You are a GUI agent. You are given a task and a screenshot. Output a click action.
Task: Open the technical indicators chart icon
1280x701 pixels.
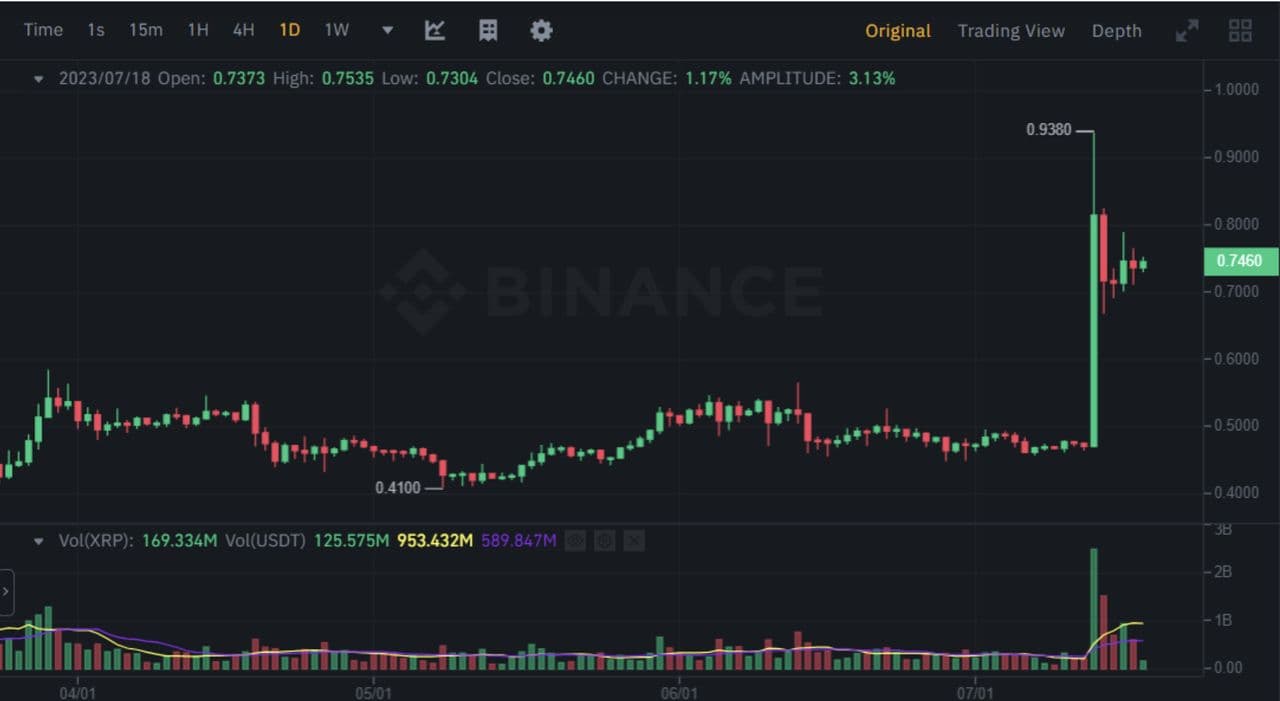coord(435,30)
